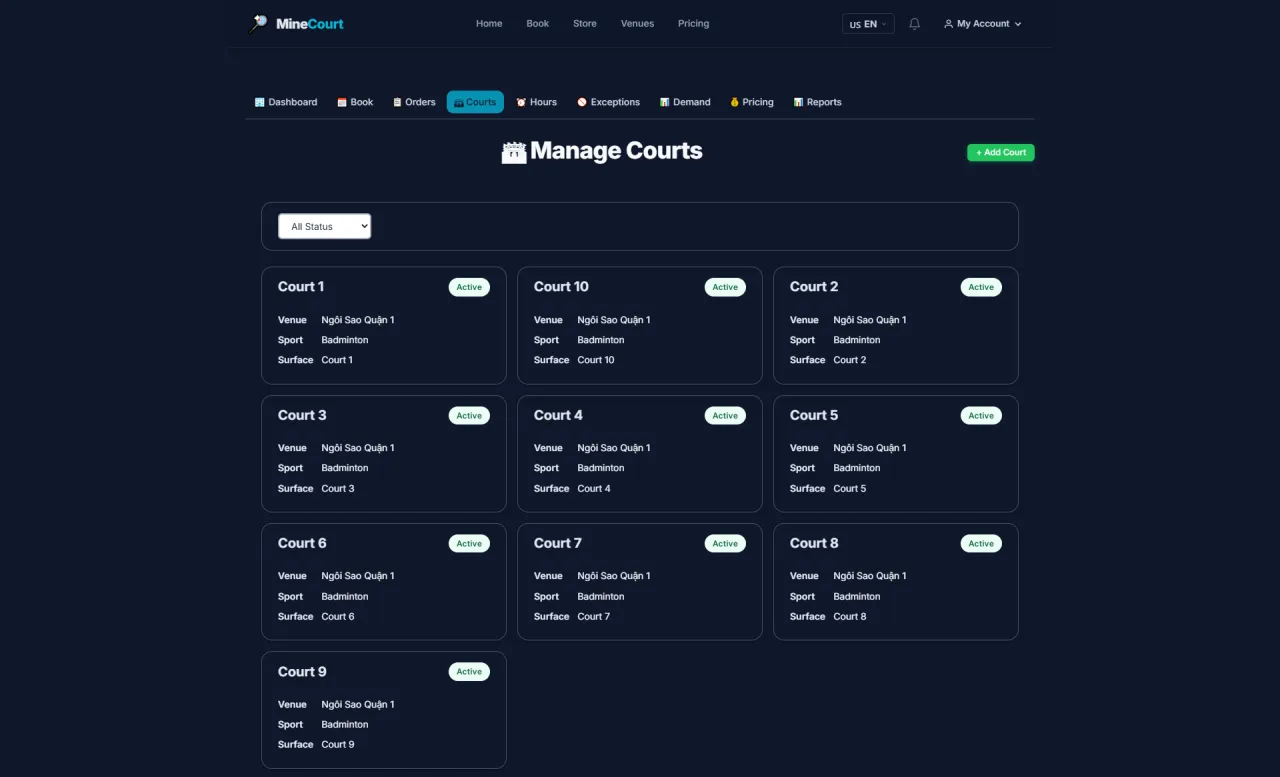Open Pricing in the top navigation
This screenshot has height=777, width=1280.
pos(693,24)
